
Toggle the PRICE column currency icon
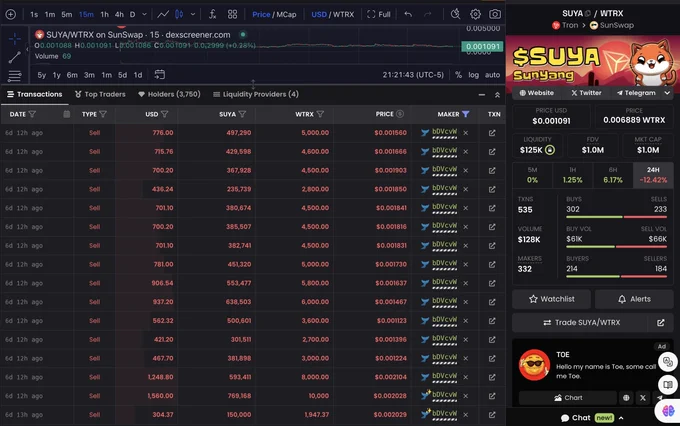[400, 114]
